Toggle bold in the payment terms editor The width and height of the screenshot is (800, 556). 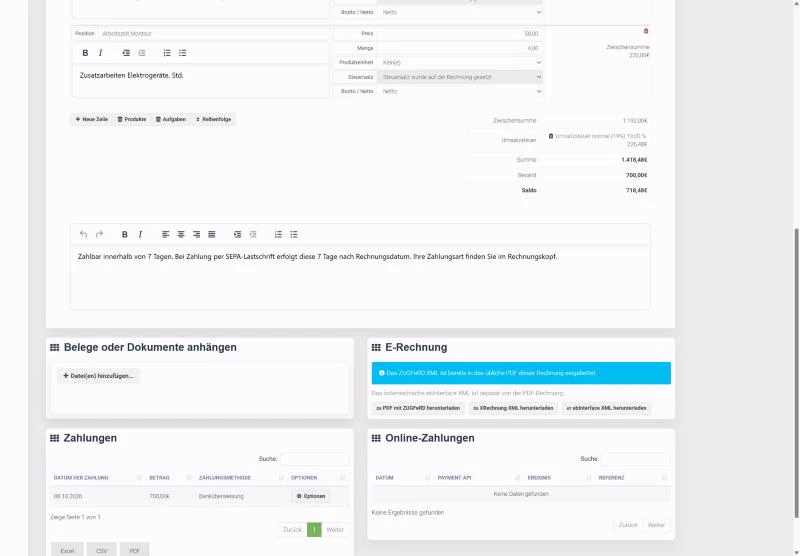pos(124,234)
